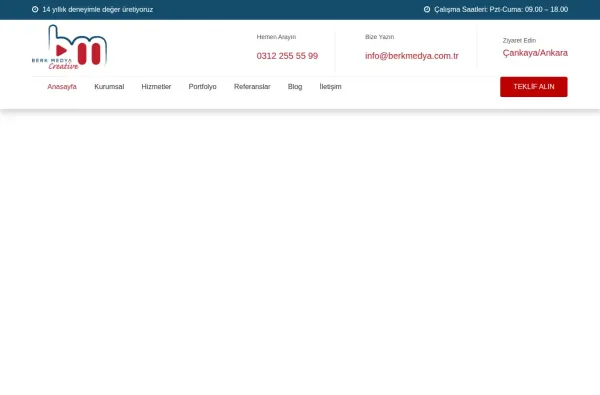Click the 'Ziyaret Edin' label
Image resolution: width=600 pixels, height=395 pixels.
[519, 41]
